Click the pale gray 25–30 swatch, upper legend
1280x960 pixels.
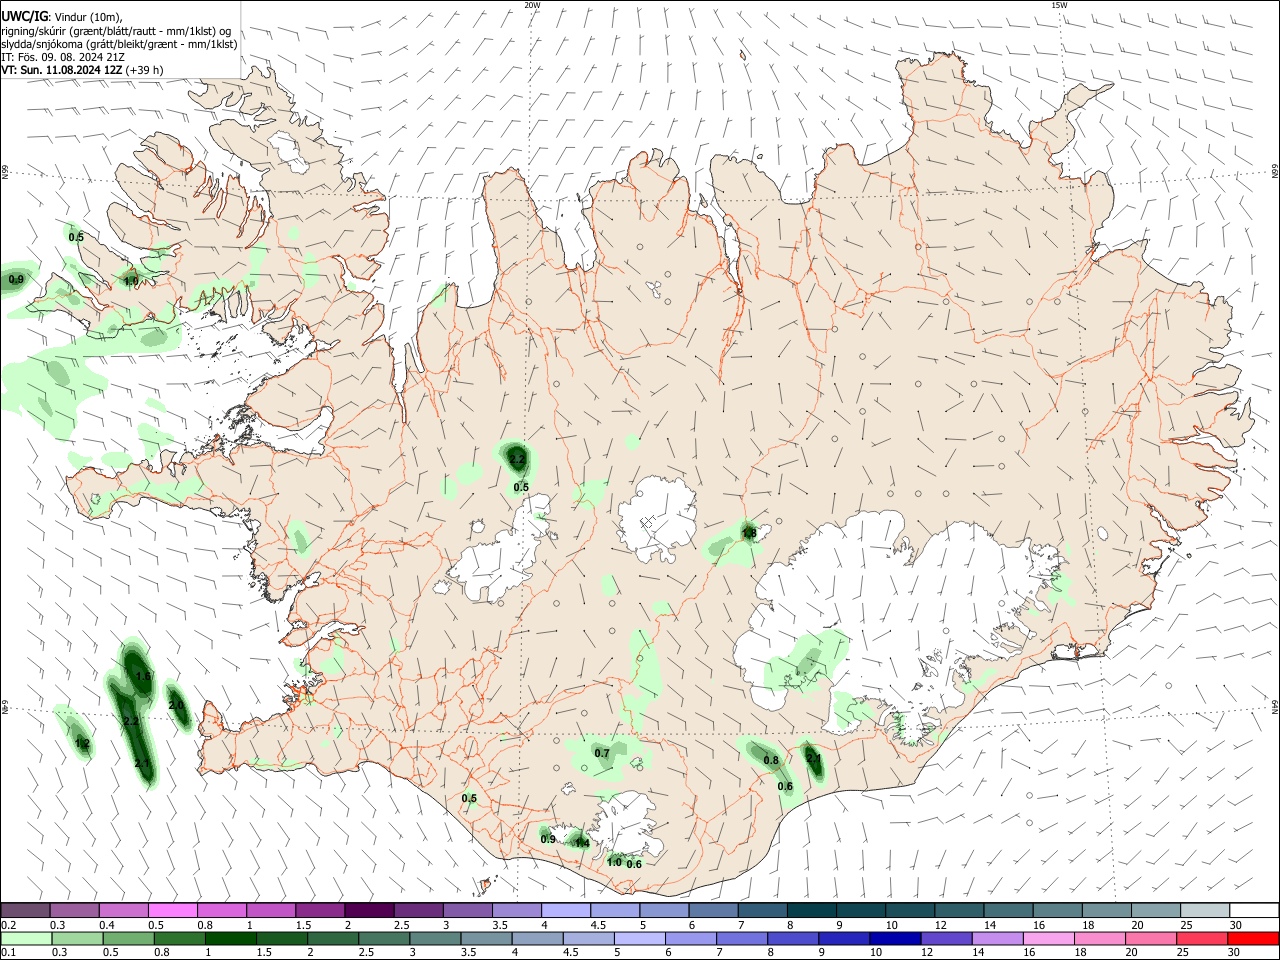tap(1205, 911)
